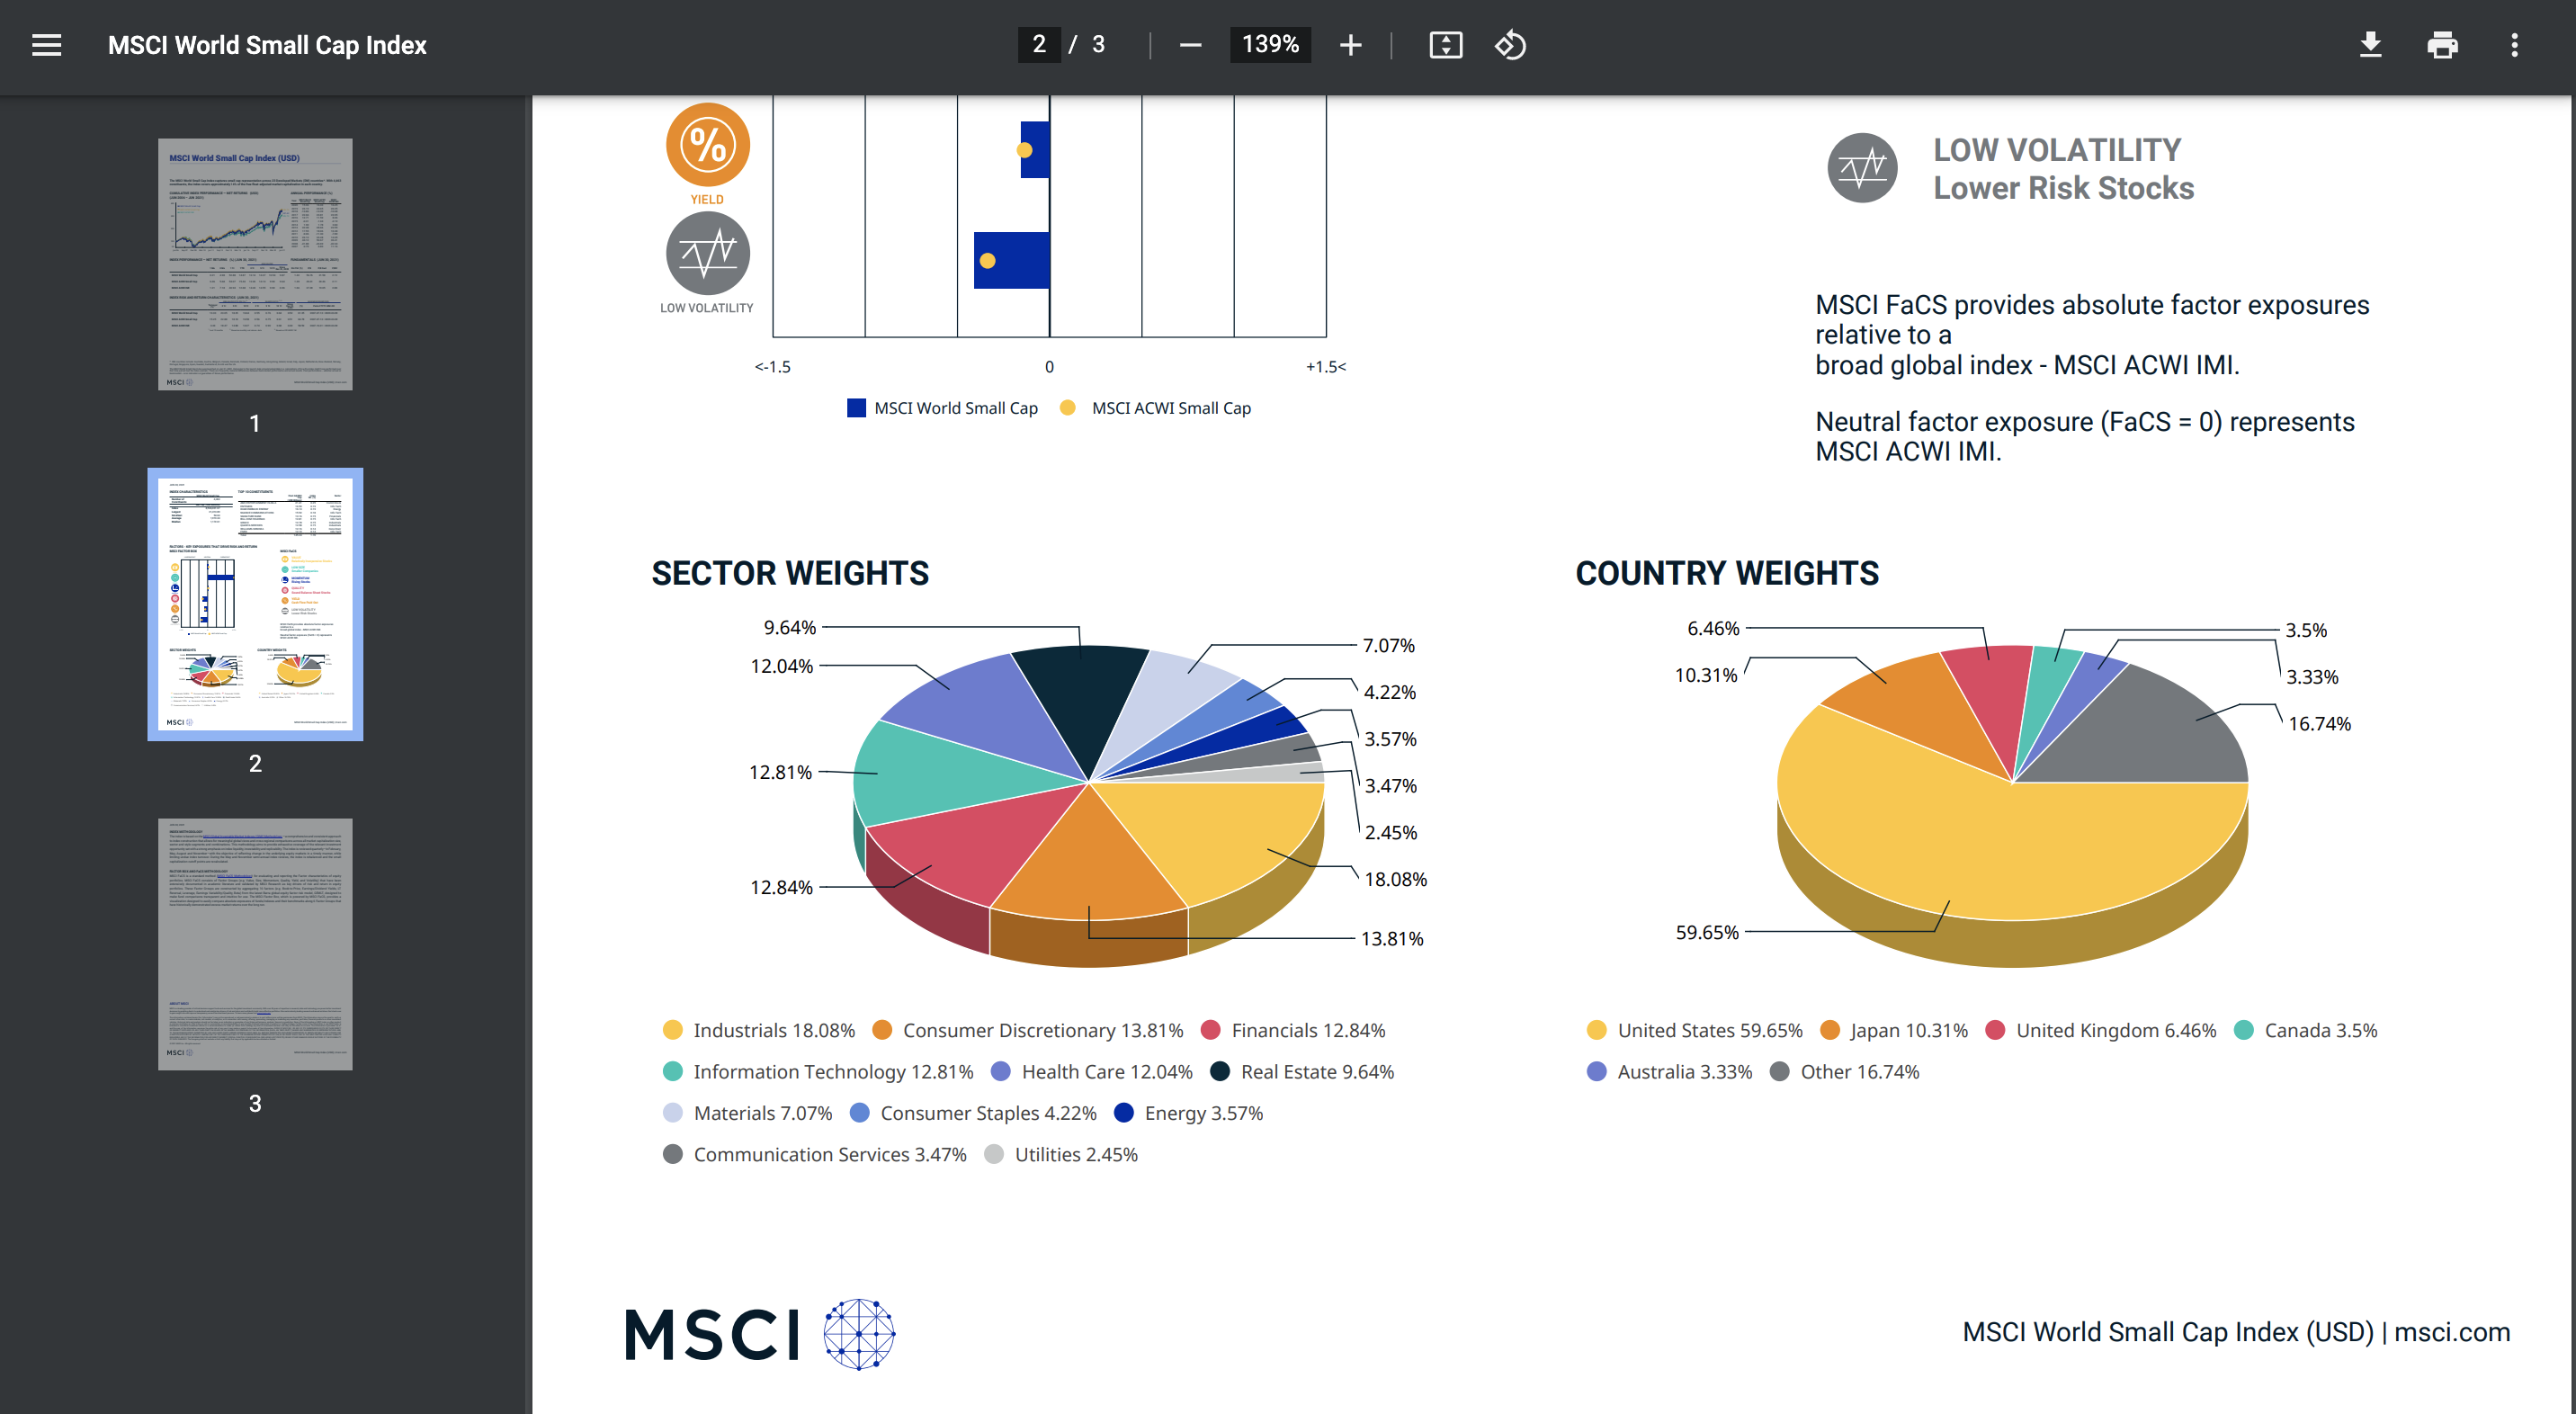Print the document
Viewport: 2576px width, 1414px height.
tap(2441, 45)
